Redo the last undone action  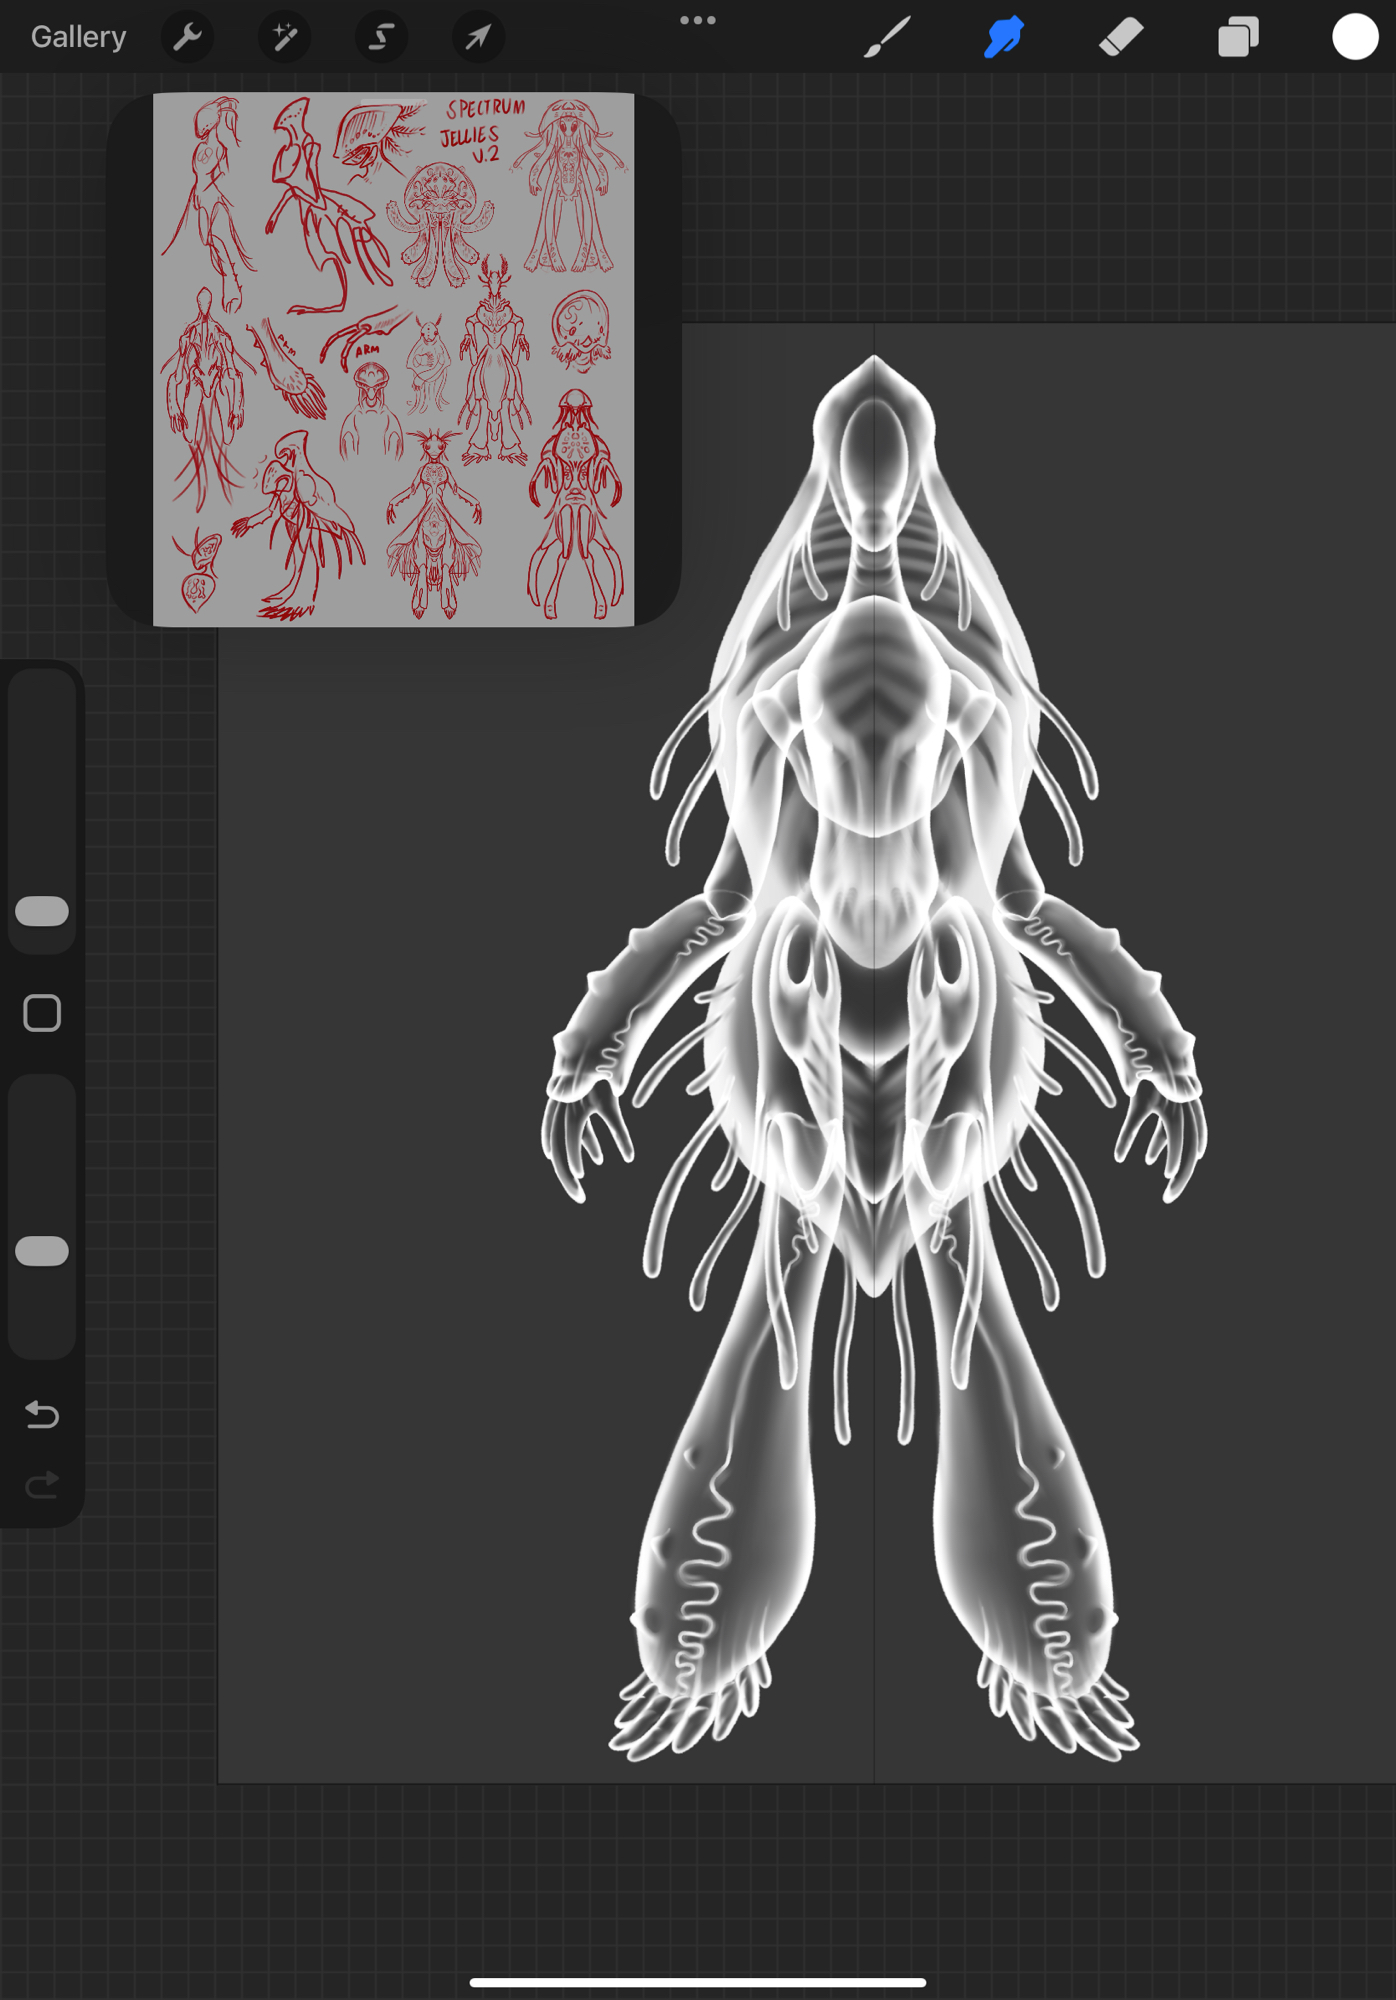pyautogui.click(x=42, y=1485)
